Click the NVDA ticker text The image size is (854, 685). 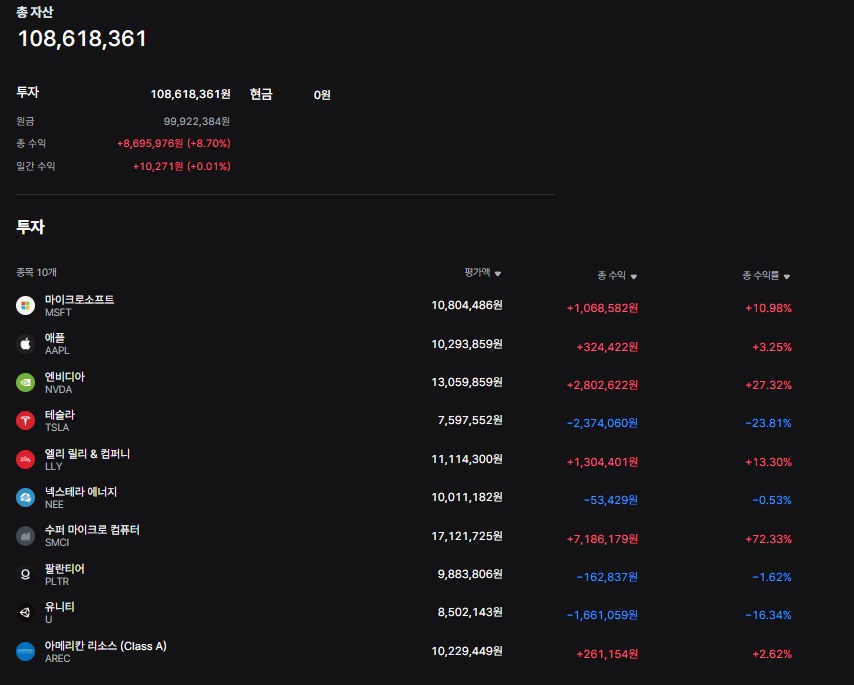click(x=58, y=389)
